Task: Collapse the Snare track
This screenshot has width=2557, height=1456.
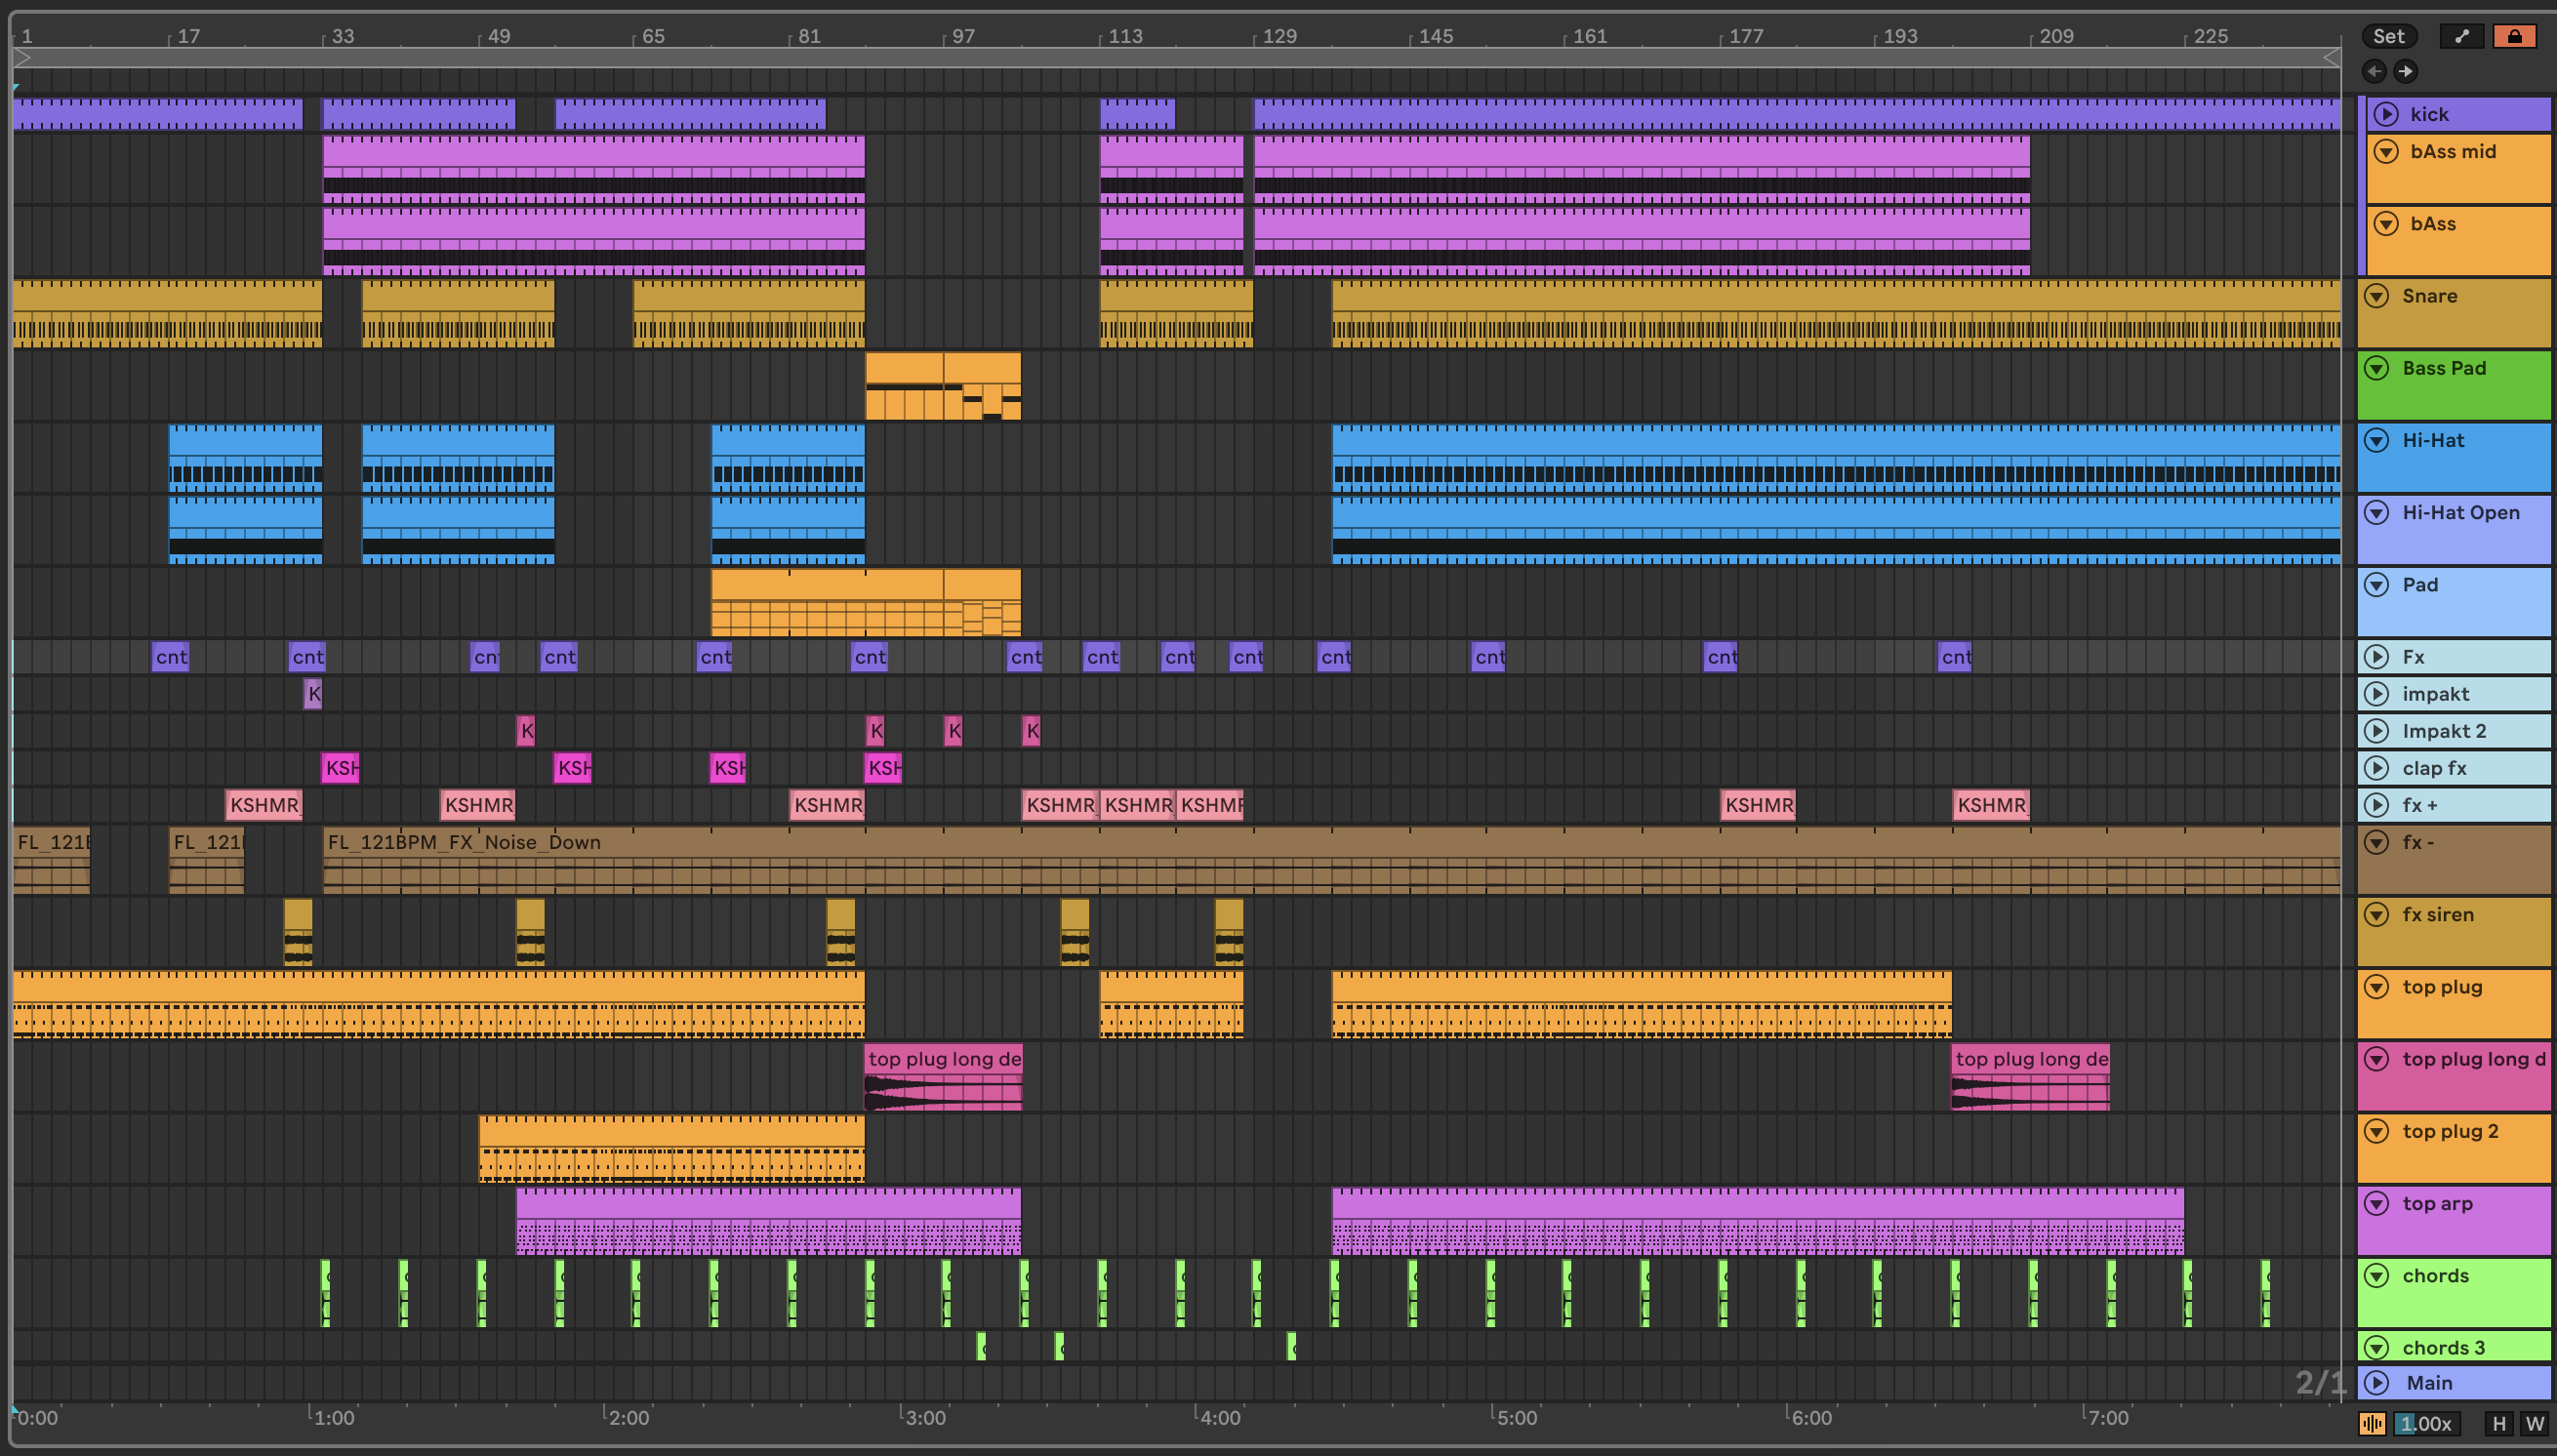Action: (2377, 296)
